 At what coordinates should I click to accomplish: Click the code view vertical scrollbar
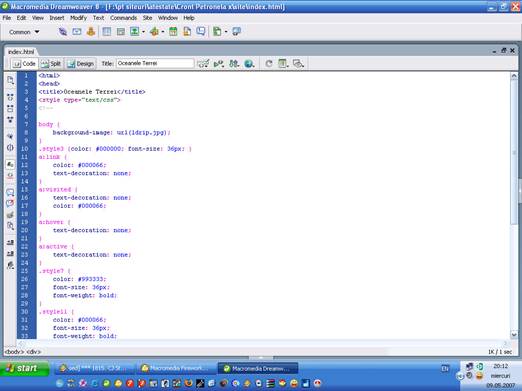point(514,205)
